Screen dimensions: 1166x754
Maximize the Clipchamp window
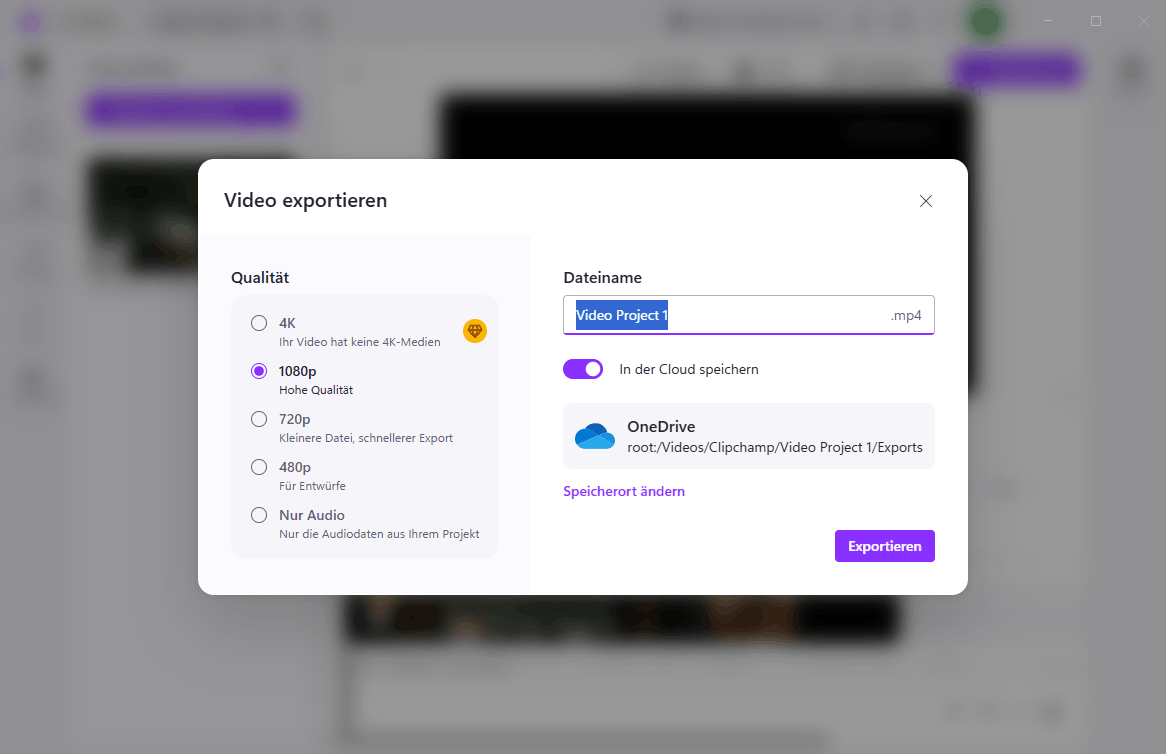(1096, 21)
